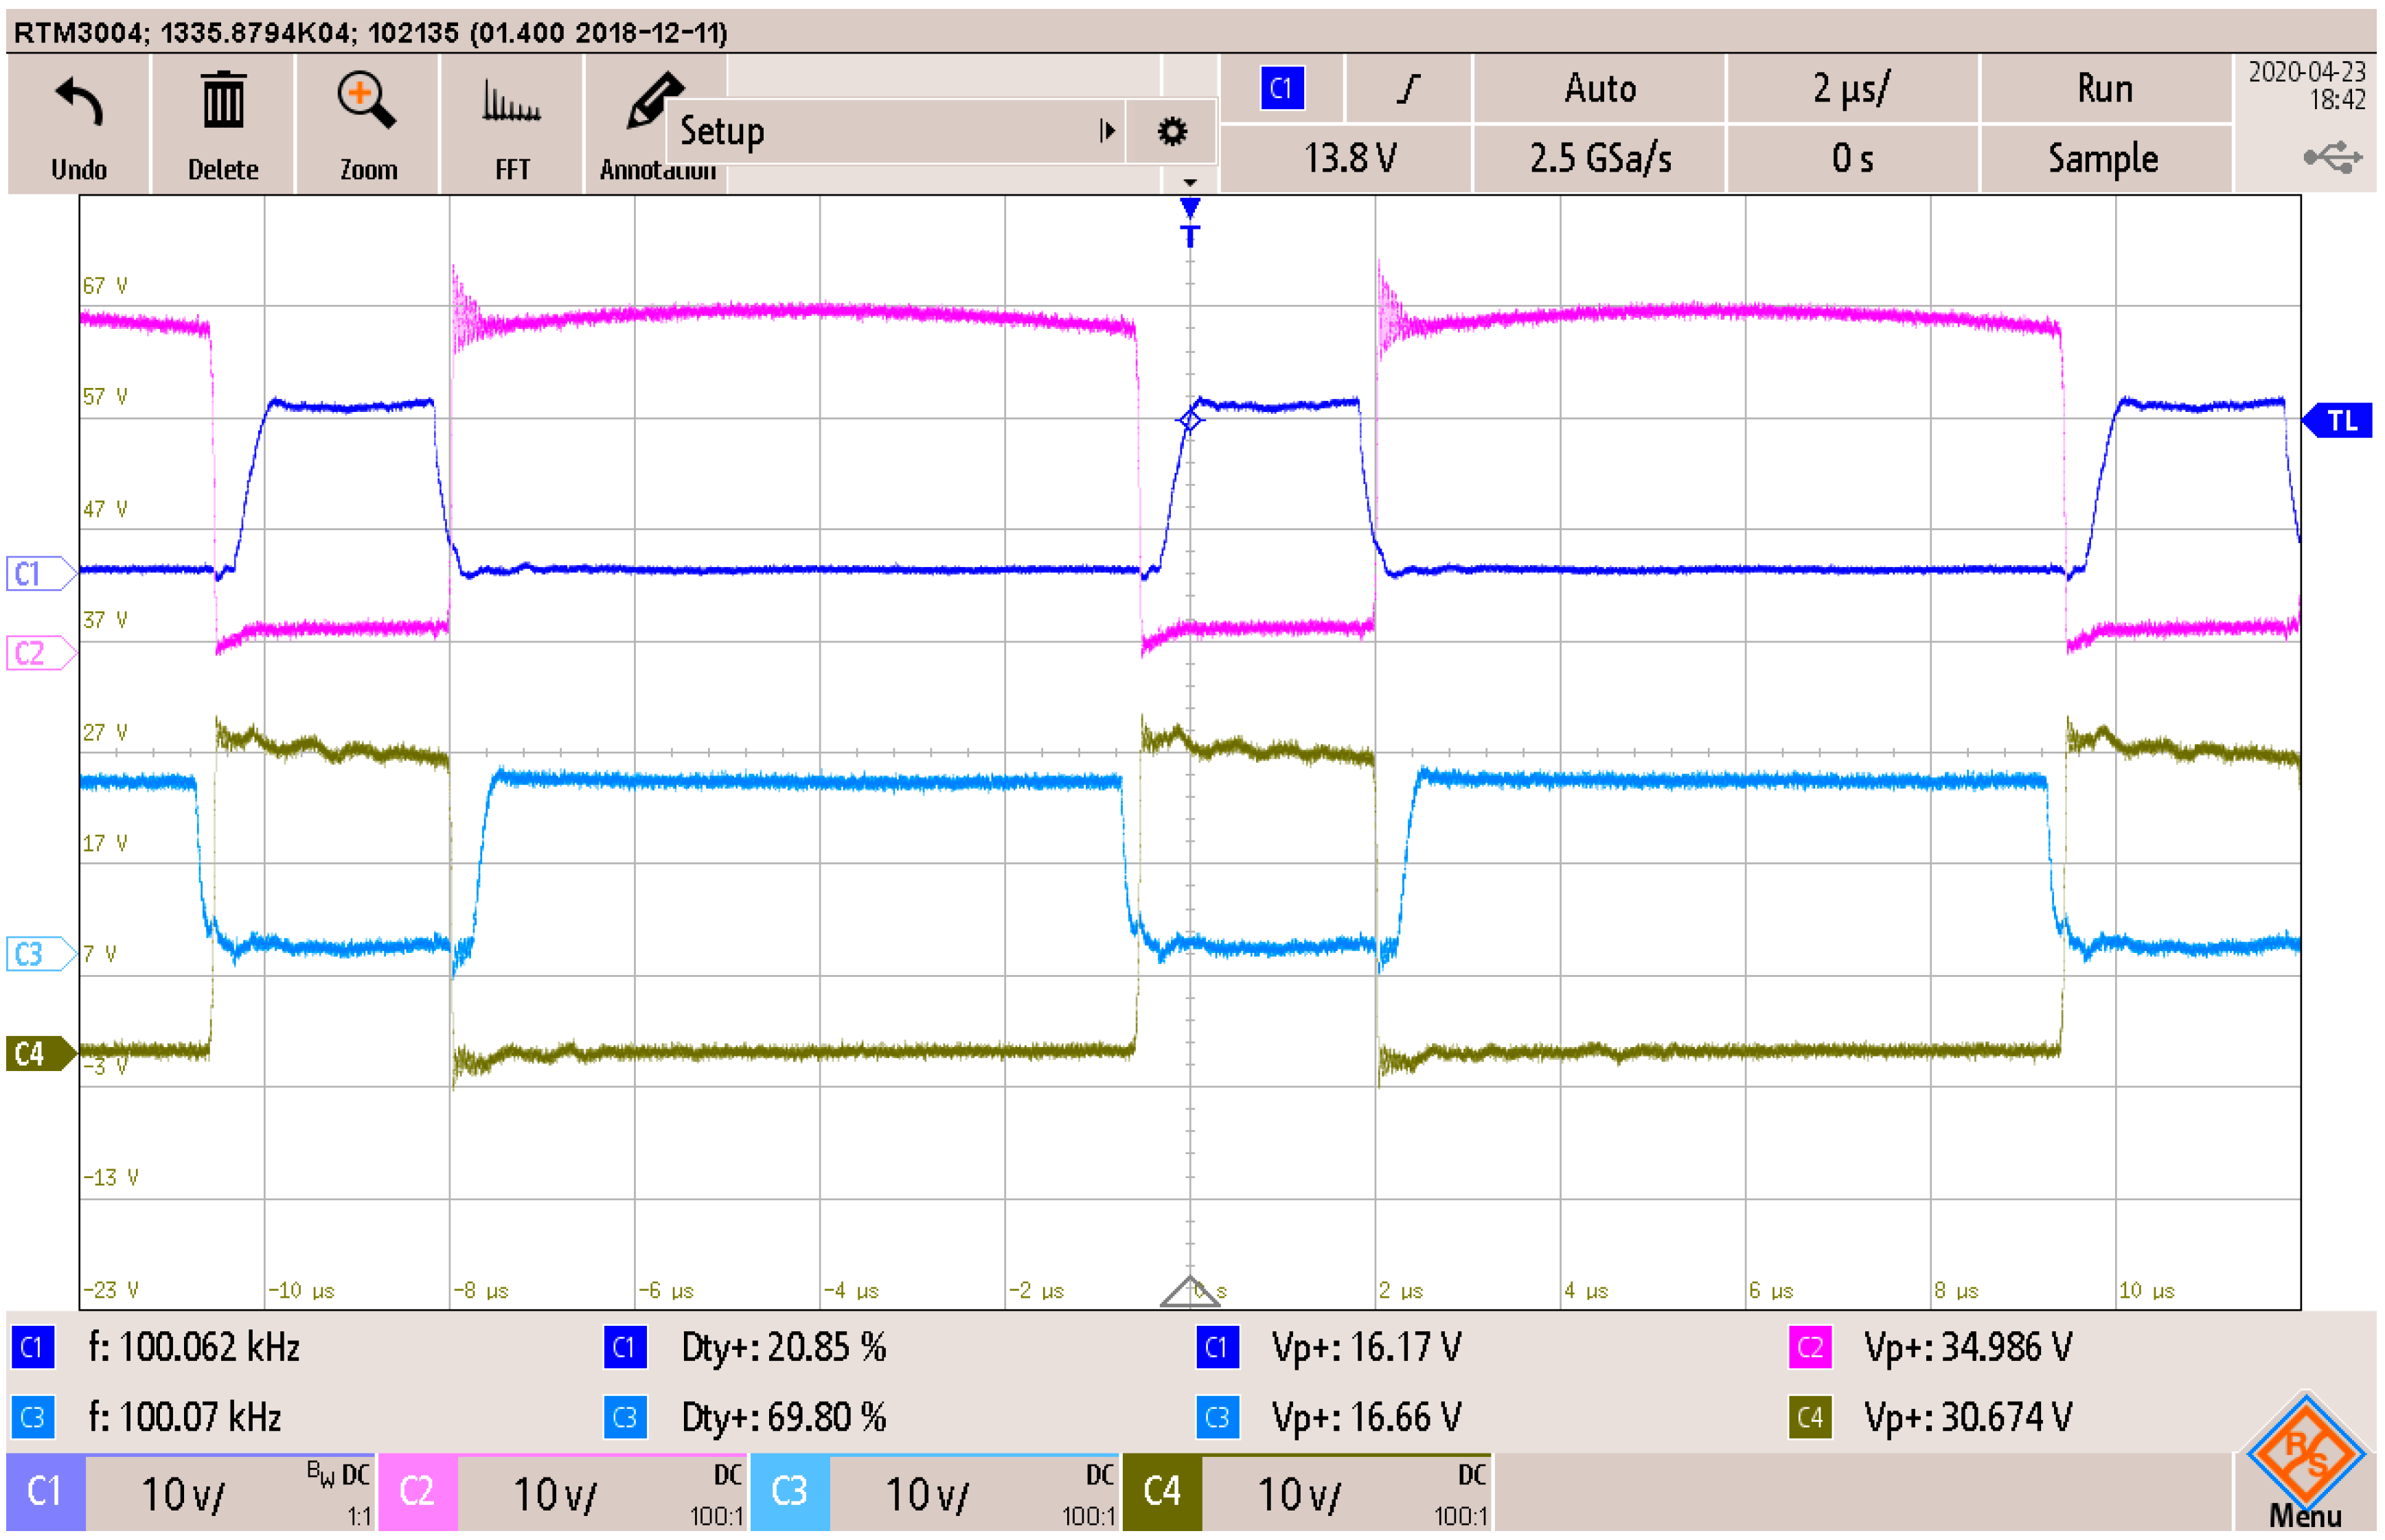Screen dimensions: 2385x1540
Task: Click the Sample acquisition mode button
Action: tap(2103, 158)
